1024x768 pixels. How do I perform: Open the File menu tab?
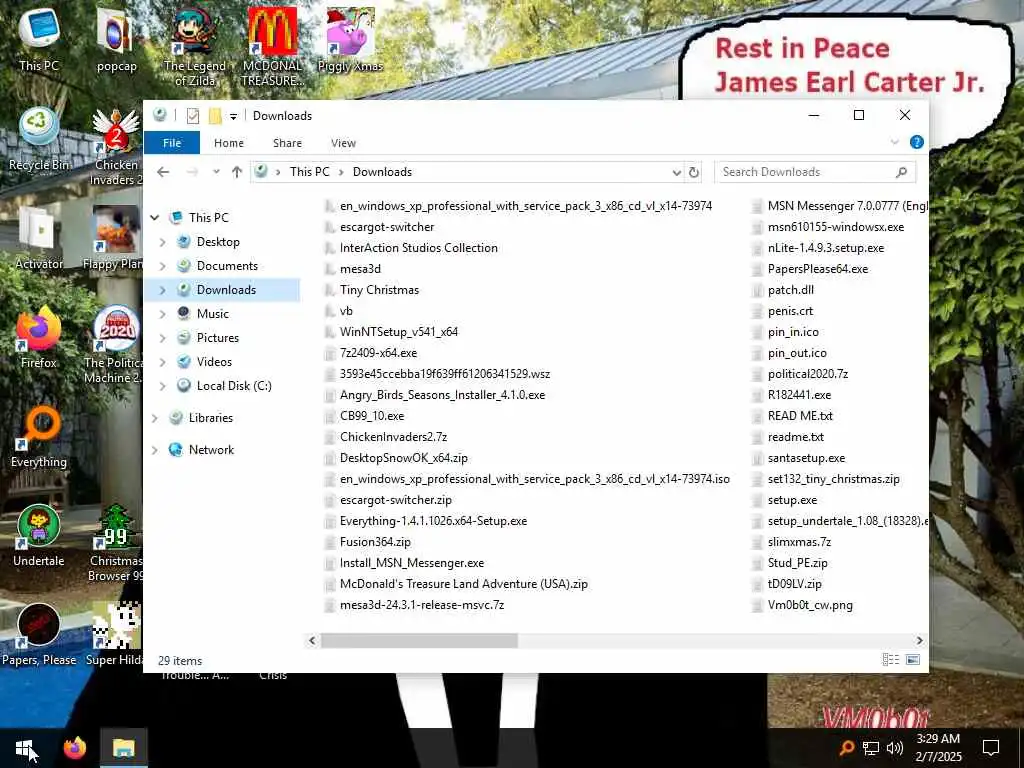click(172, 143)
